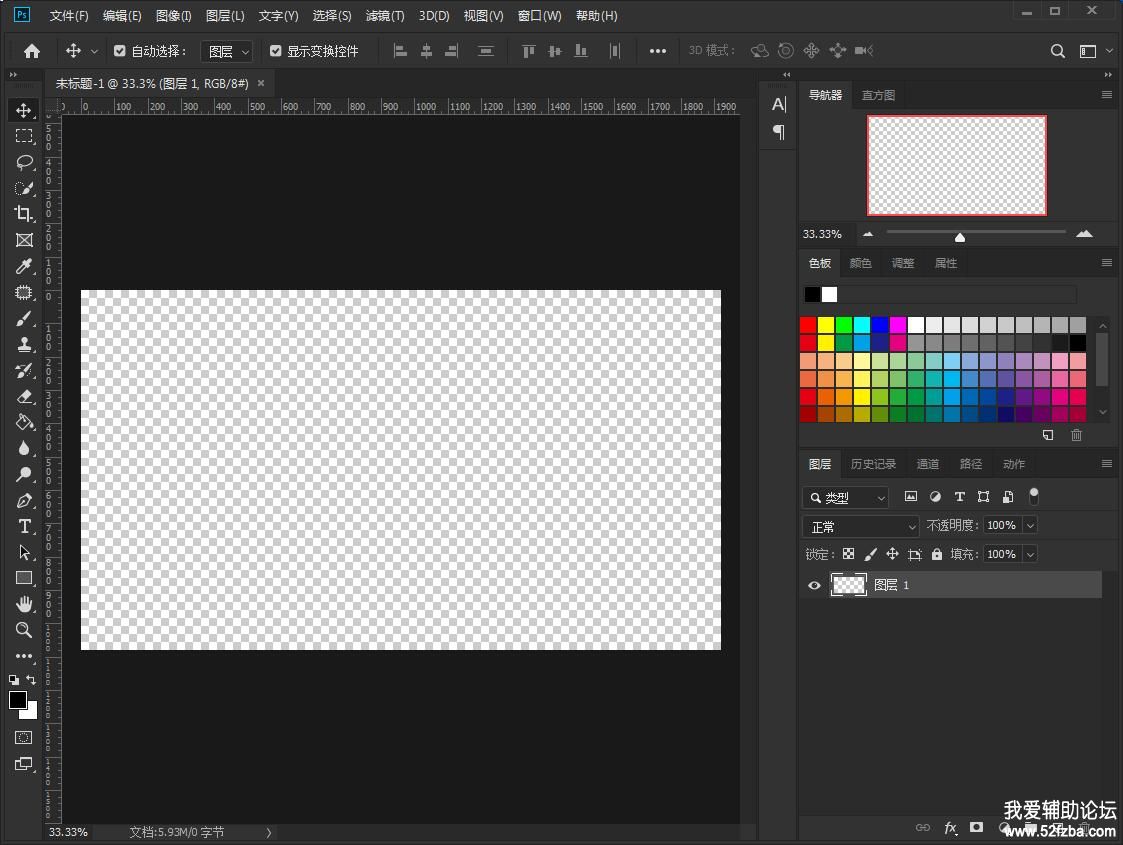This screenshot has width=1123, height=845.
Task: Click the Home button in options bar
Action: pos(32,51)
